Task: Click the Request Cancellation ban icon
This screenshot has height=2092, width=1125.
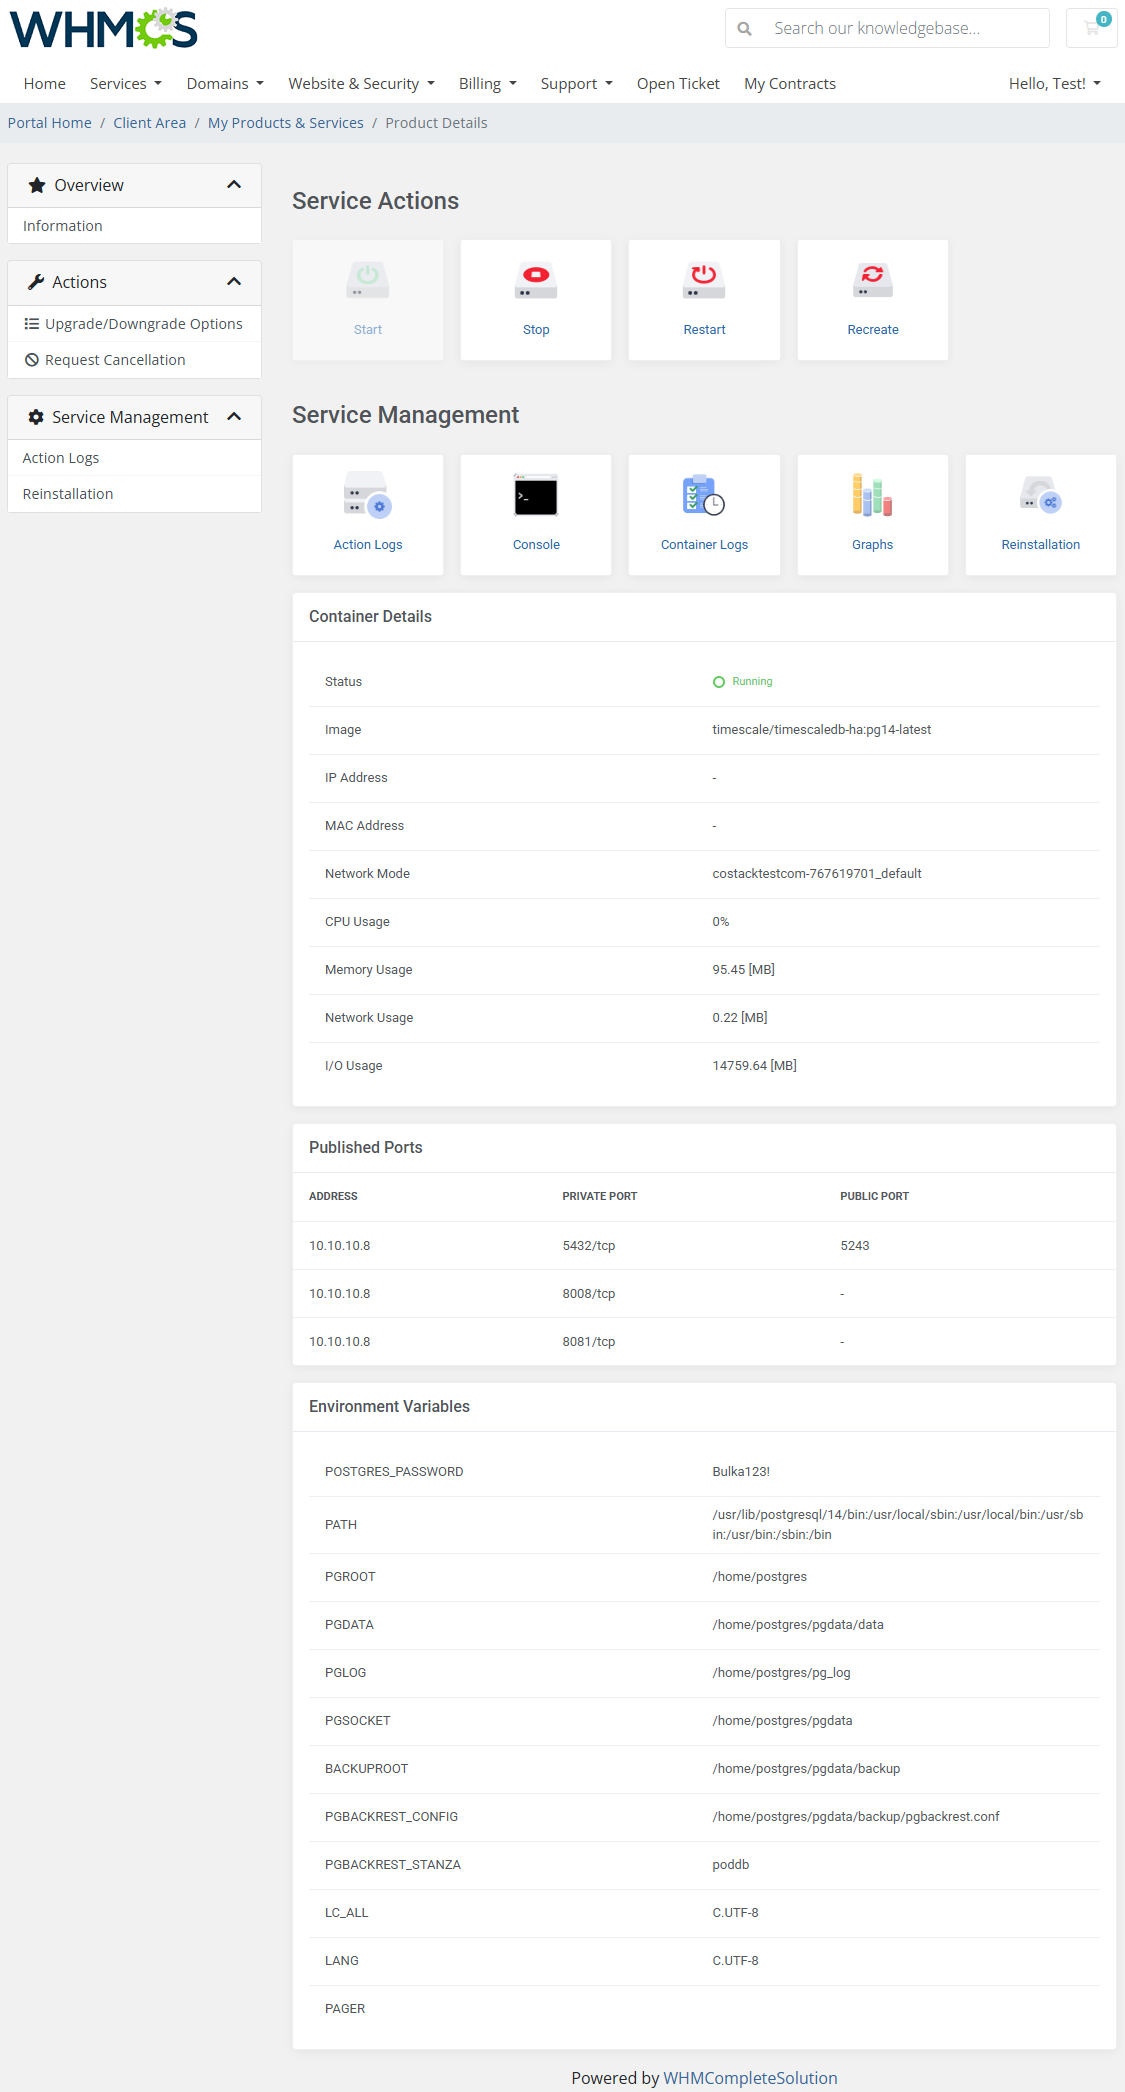Action: (32, 360)
